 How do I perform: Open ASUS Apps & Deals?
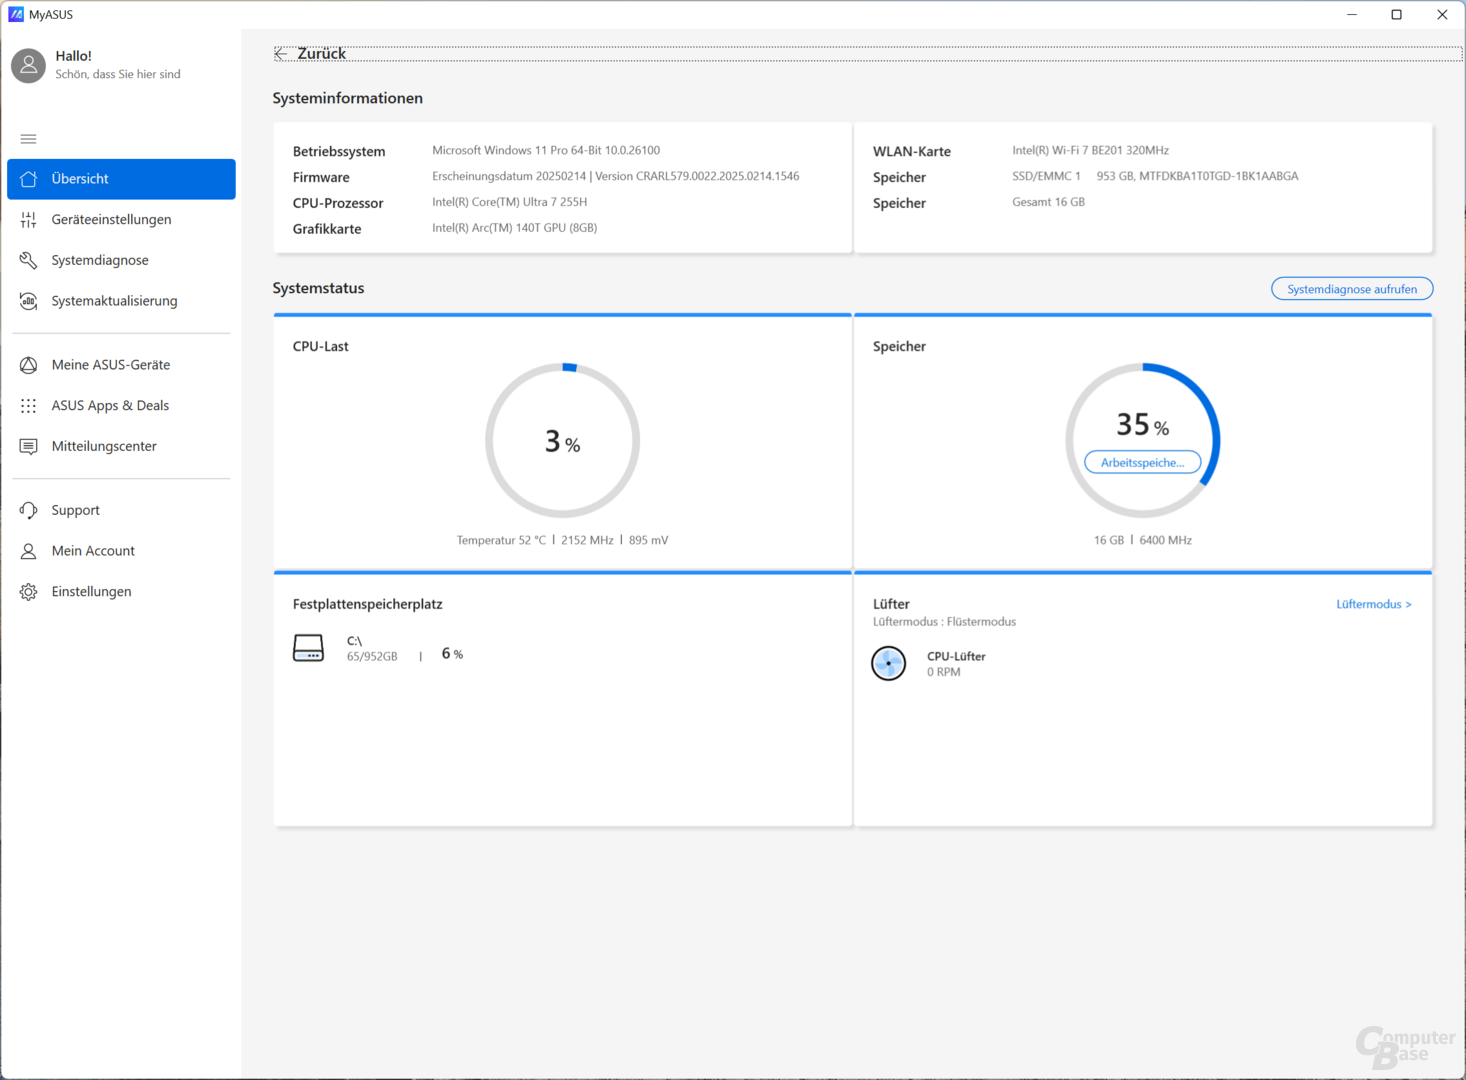(x=121, y=406)
